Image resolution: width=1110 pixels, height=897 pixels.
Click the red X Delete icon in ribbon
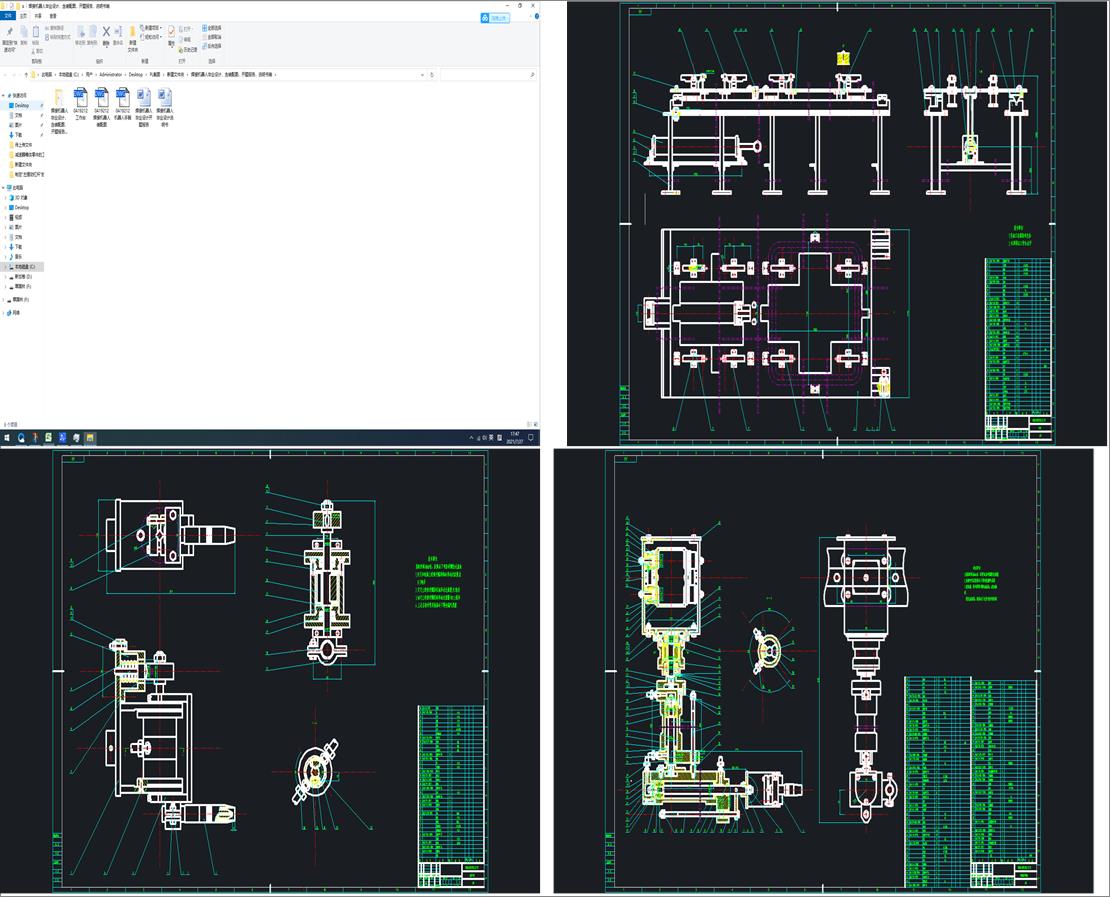pos(106,32)
